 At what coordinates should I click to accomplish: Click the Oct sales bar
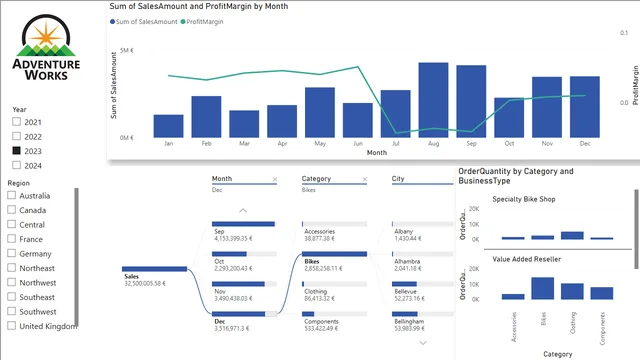coord(509,118)
